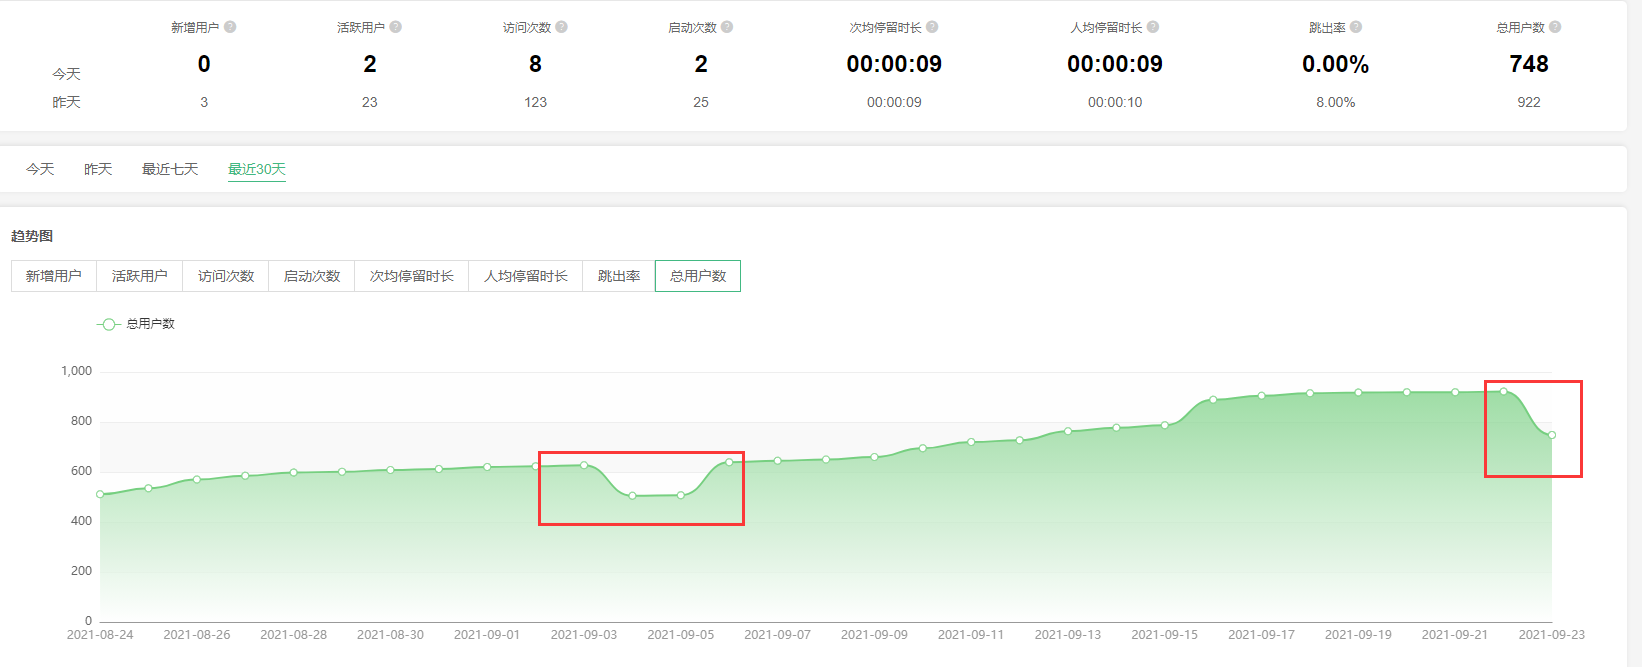Viewport: 1642px width, 667px height.
Task: Show the 次均停留时长 trend chart
Action: point(412,276)
